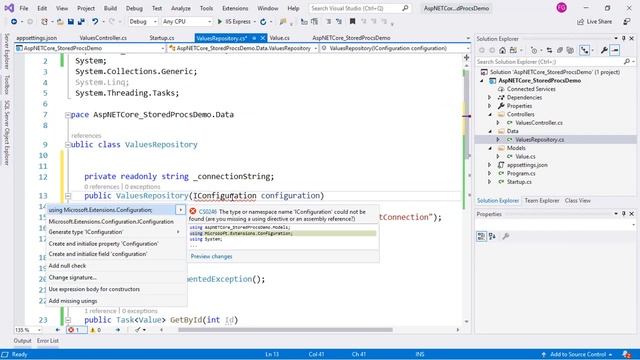This screenshot has height=360, width=640.
Task: Click the Search Visual Studio box
Action: coord(360,8)
